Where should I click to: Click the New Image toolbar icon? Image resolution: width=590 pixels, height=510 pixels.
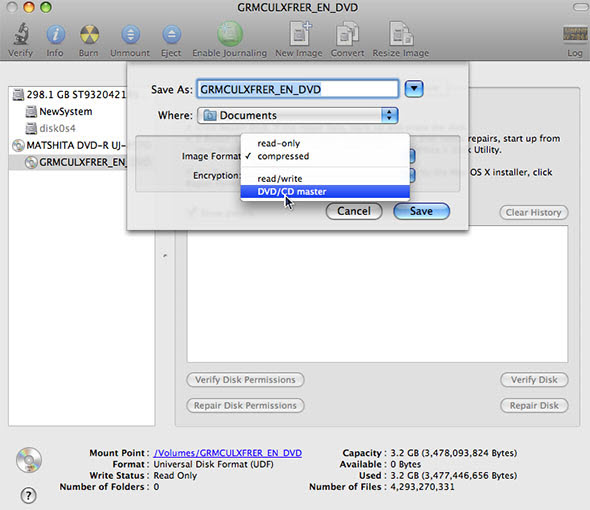click(300, 34)
